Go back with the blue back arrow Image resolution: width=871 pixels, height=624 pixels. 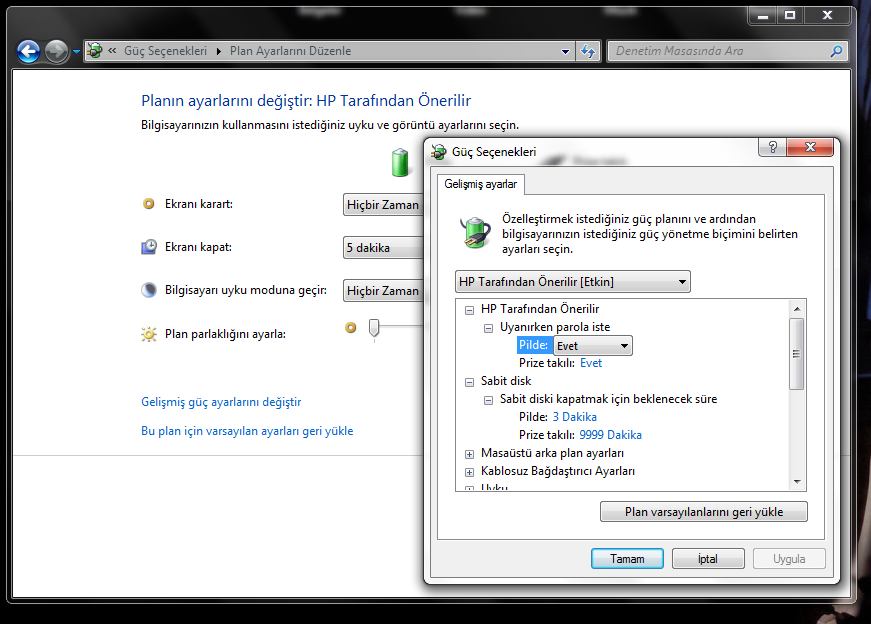[28, 52]
